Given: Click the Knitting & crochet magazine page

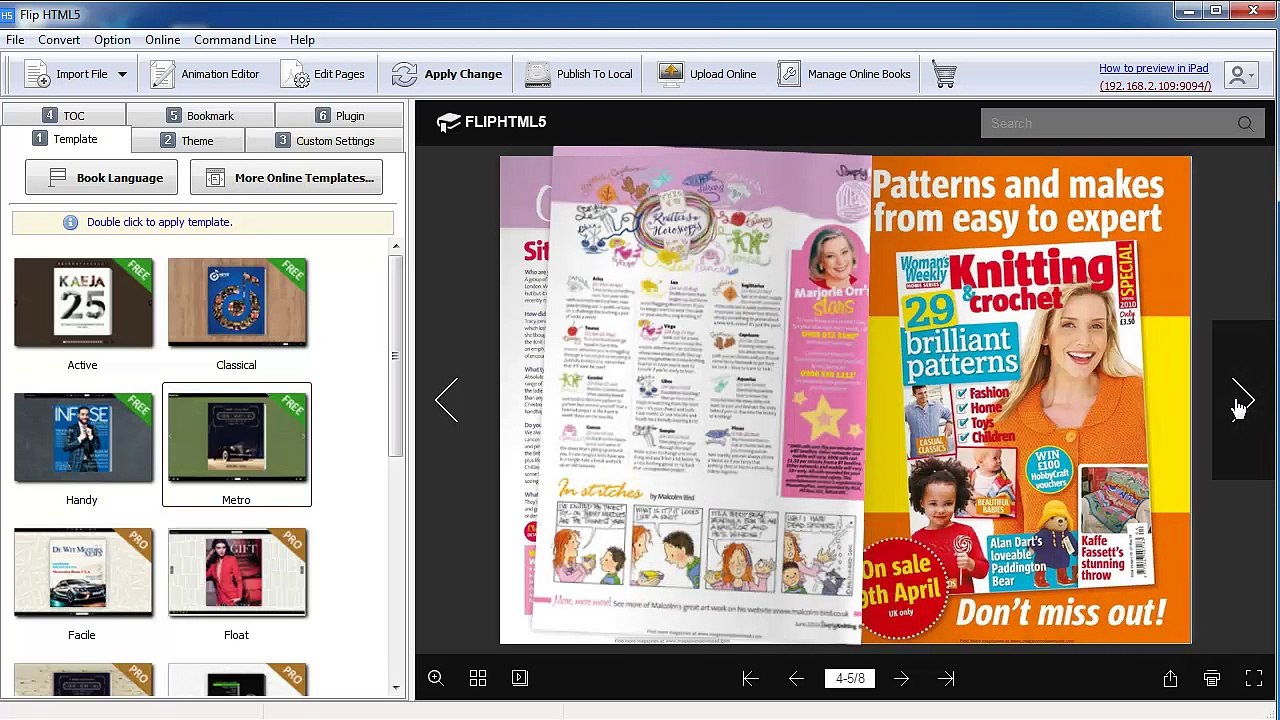Looking at the screenshot, I should coord(1027,400).
